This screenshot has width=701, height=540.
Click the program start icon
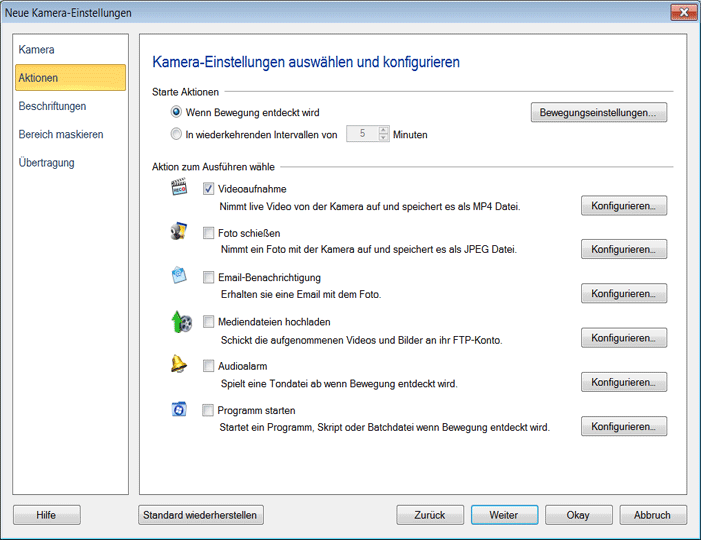(x=180, y=409)
